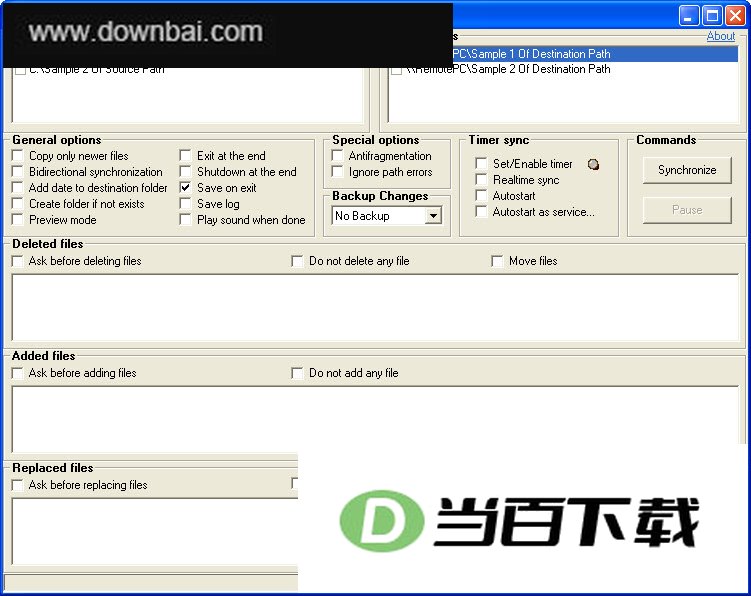Minimize the application window
The image size is (751, 596).
point(689,16)
